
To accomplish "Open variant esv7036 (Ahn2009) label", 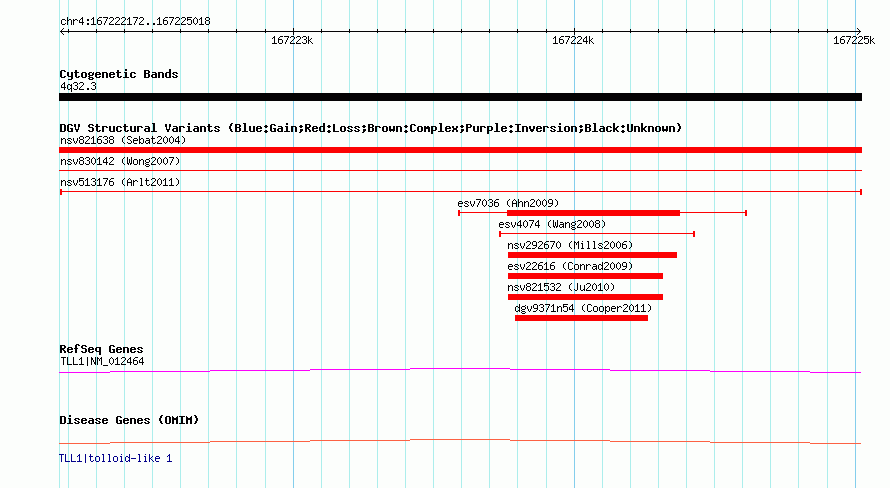I will (508, 203).
